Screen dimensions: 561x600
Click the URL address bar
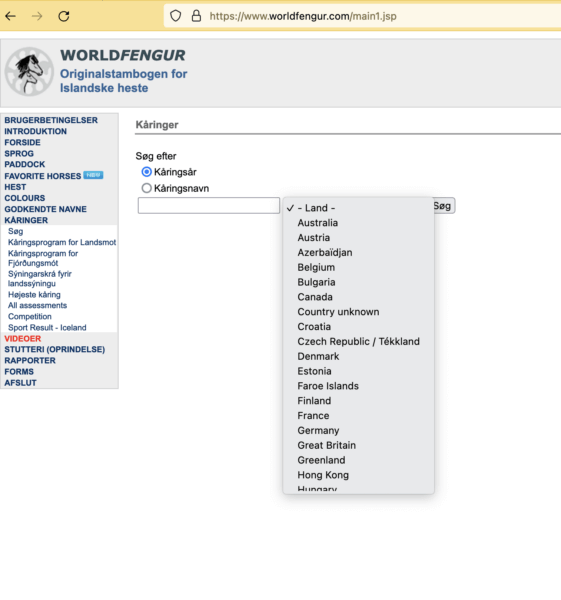362,16
